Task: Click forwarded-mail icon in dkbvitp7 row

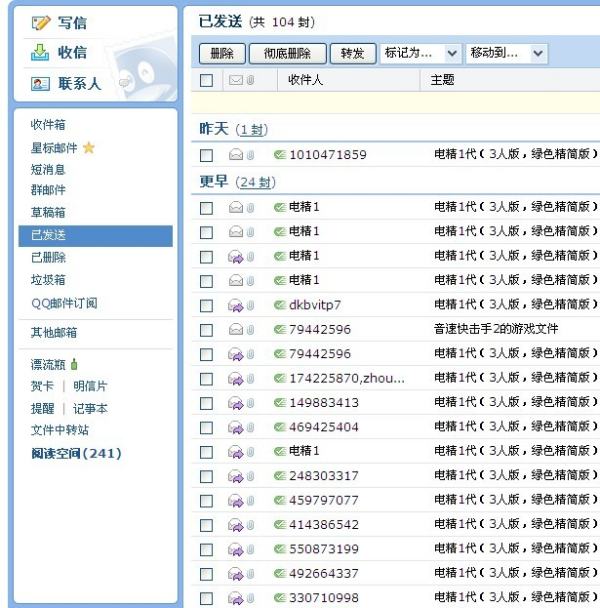Action: [x=235, y=305]
